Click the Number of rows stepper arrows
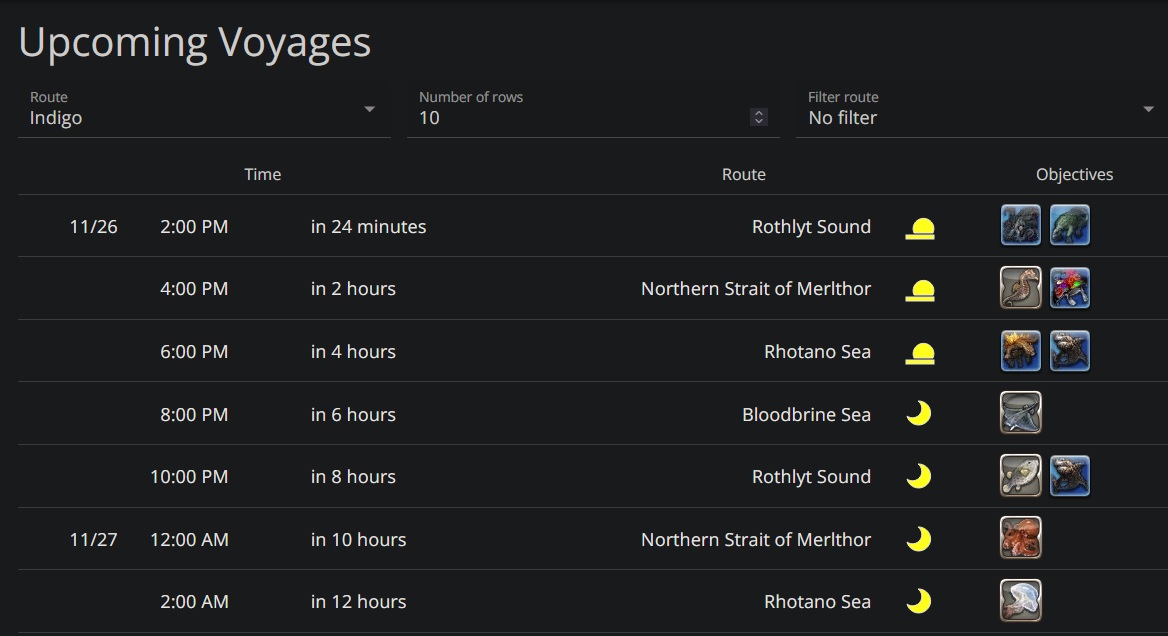 click(x=759, y=117)
